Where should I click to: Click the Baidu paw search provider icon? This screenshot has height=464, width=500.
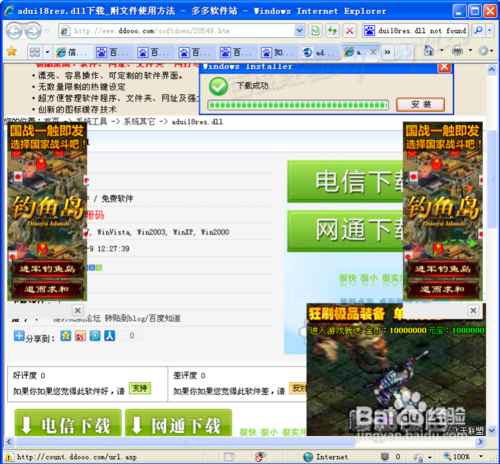pos(369,31)
